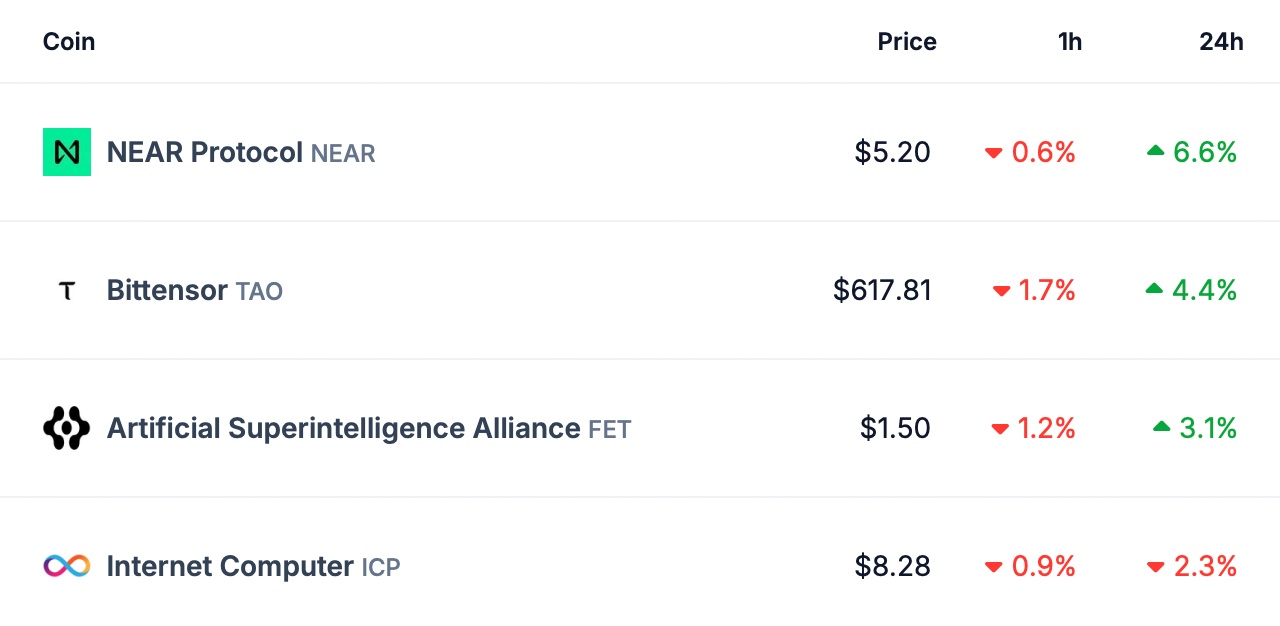The width and height of the screenshot is (1280, 626).
Task: Click NEAR's green 24h up arrow
Action: pos(1156,151)
